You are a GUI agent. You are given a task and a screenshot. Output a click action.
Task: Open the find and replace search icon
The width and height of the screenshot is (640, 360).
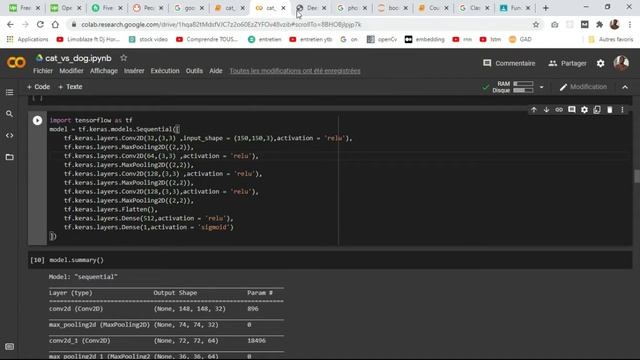point(9,114)
